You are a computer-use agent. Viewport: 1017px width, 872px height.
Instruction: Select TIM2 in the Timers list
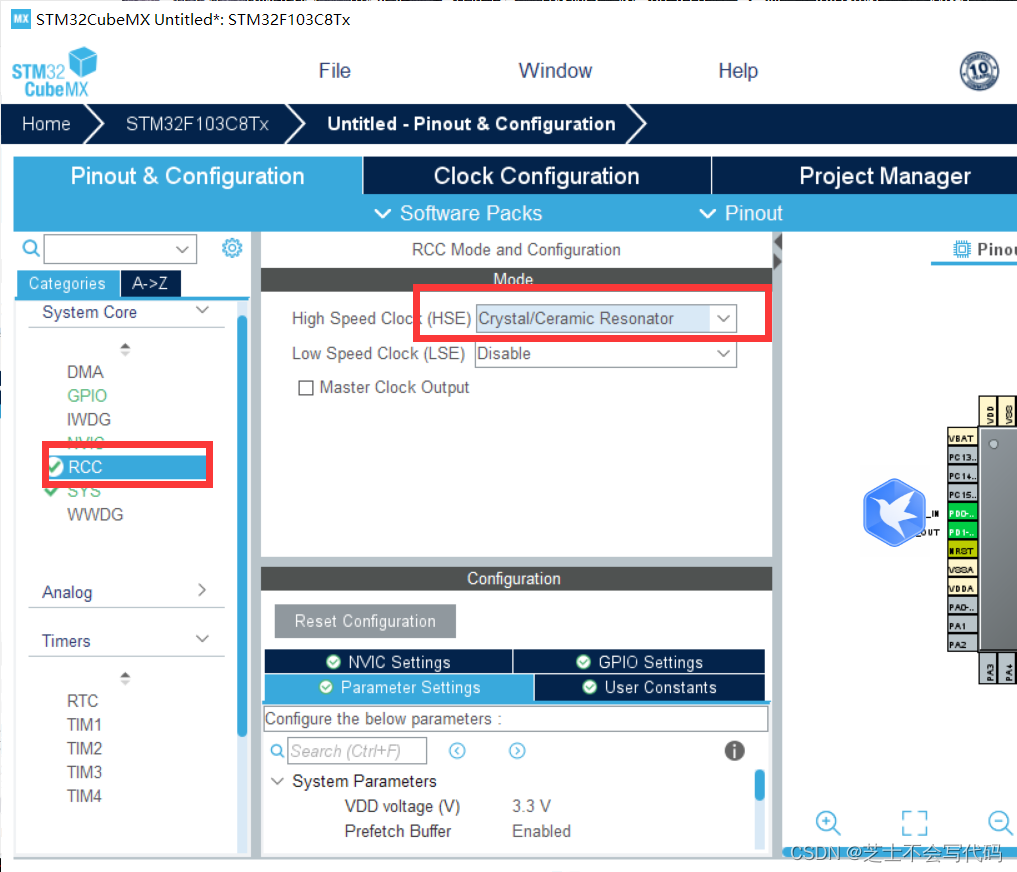[x=84, y=748]
